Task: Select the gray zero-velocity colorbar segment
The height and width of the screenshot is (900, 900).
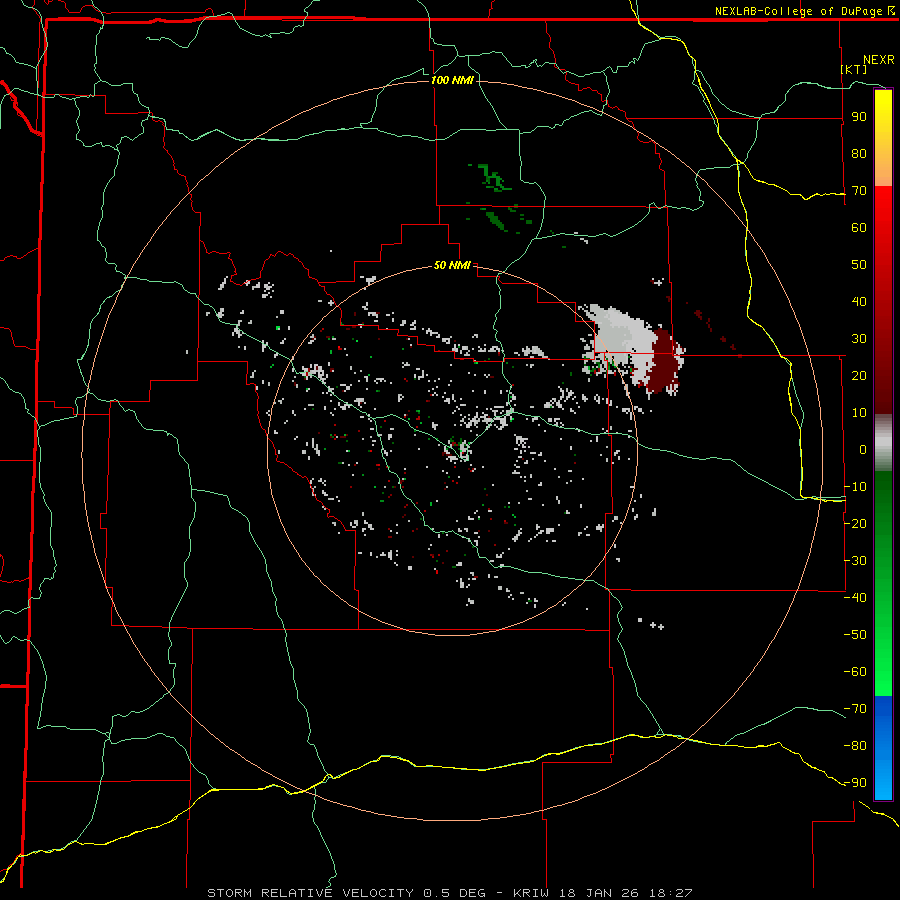Action: pyautogui.click(x=883, y=443)
